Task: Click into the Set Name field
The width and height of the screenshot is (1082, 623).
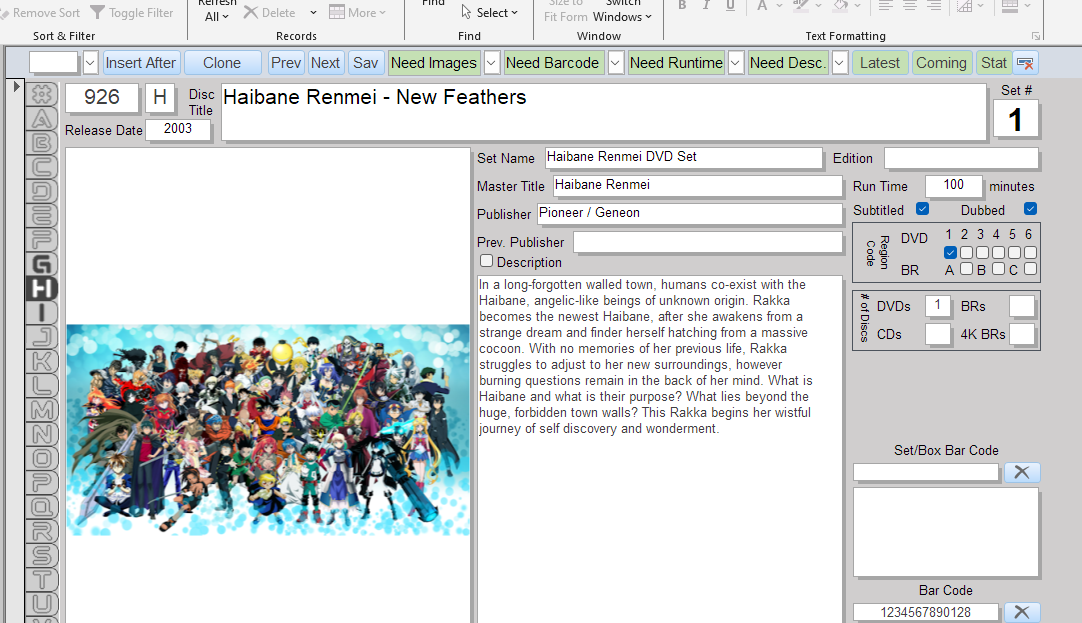Action: pyautogui.click(x=684, y=157)
